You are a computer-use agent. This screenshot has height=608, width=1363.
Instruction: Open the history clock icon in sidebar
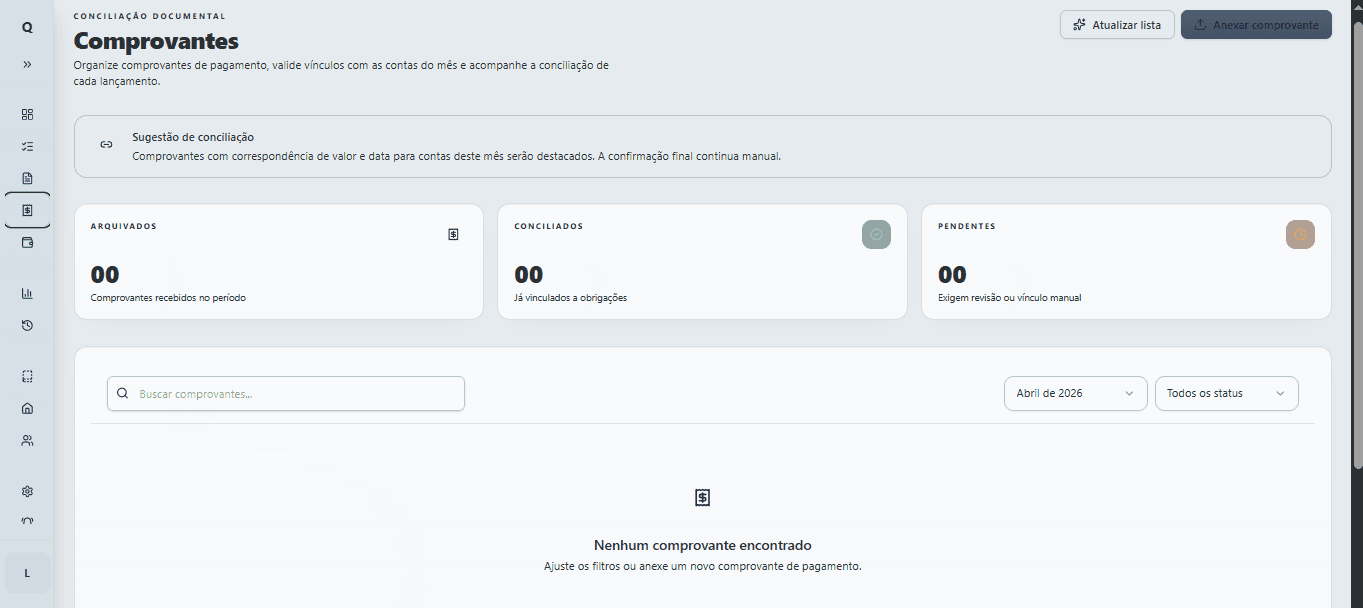[27, 325]
